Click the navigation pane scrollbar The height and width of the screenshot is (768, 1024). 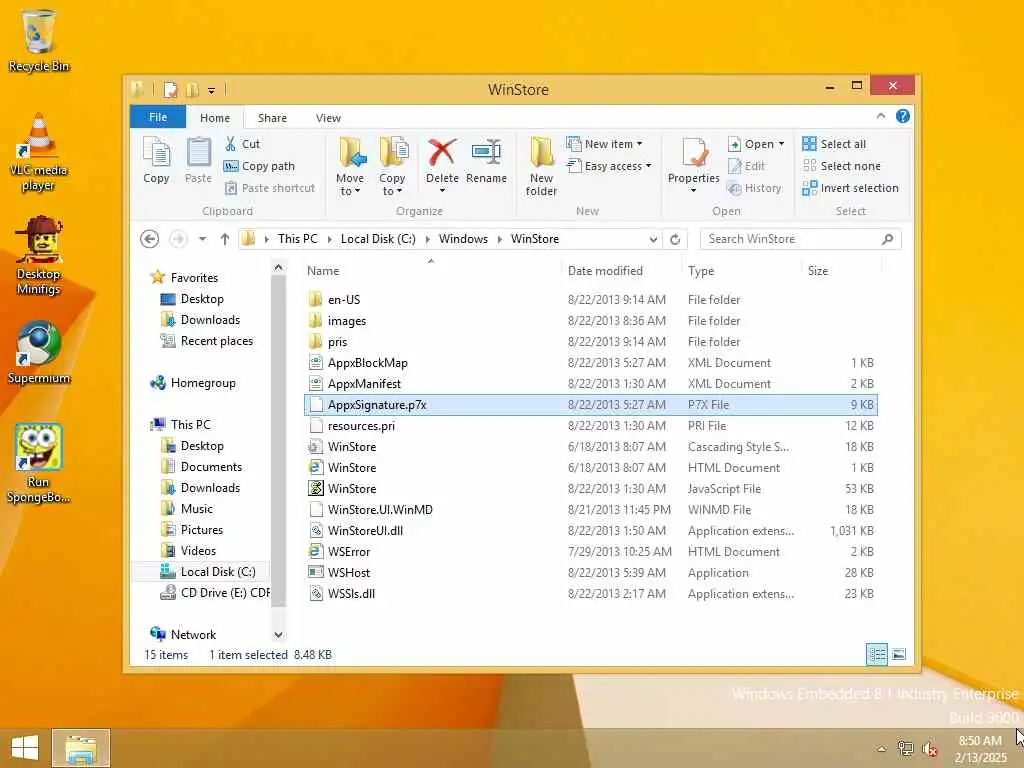278,441
